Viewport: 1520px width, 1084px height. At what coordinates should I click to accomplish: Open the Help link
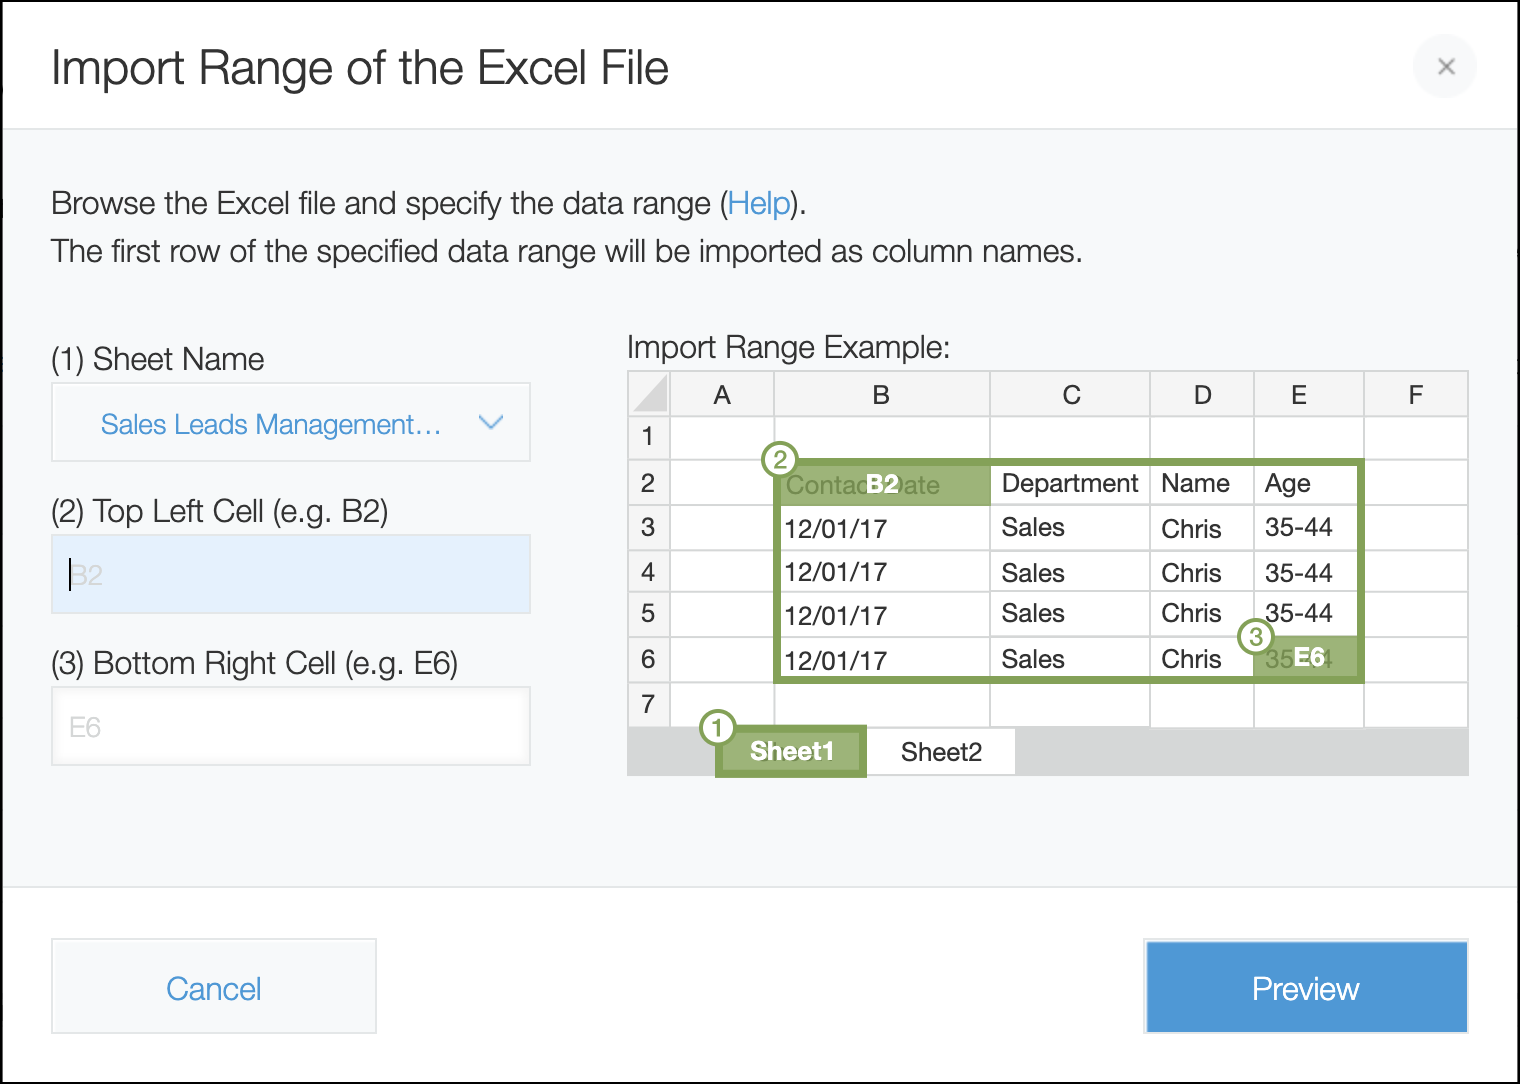click(758, 204)
